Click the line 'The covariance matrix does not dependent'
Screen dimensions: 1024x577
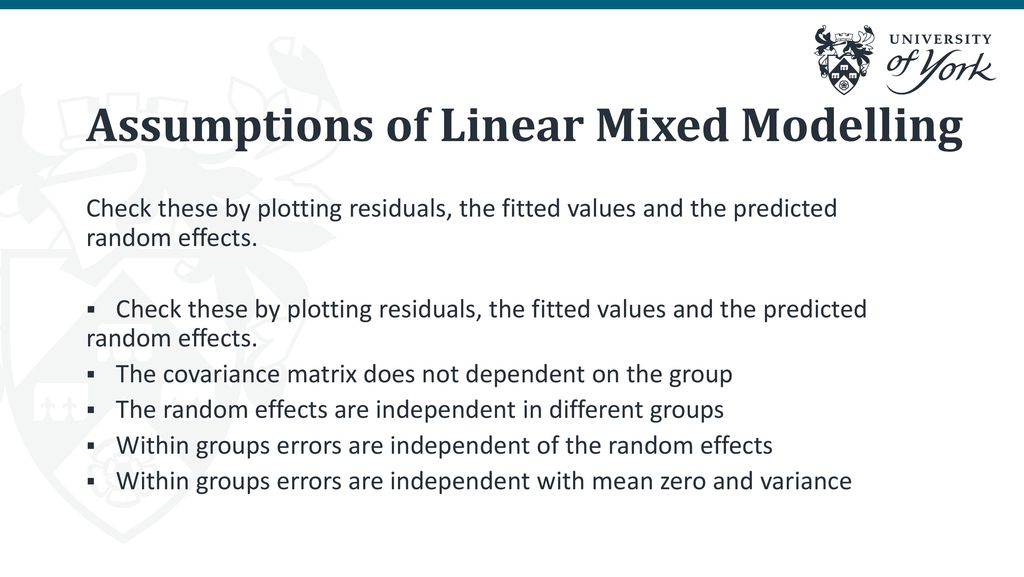pos(424,375)
